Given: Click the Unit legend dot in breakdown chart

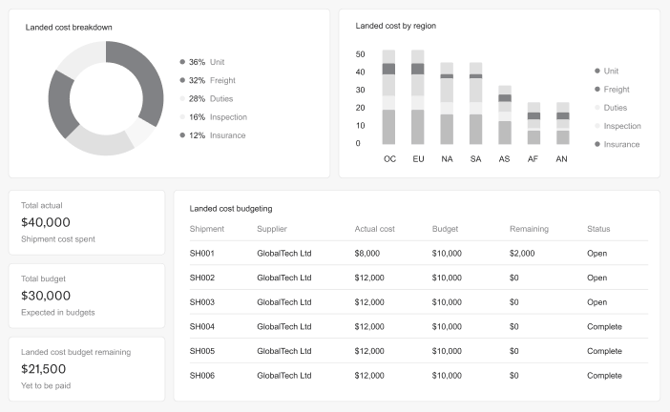Looking at the screenshot, I should (x=182, y=62).
